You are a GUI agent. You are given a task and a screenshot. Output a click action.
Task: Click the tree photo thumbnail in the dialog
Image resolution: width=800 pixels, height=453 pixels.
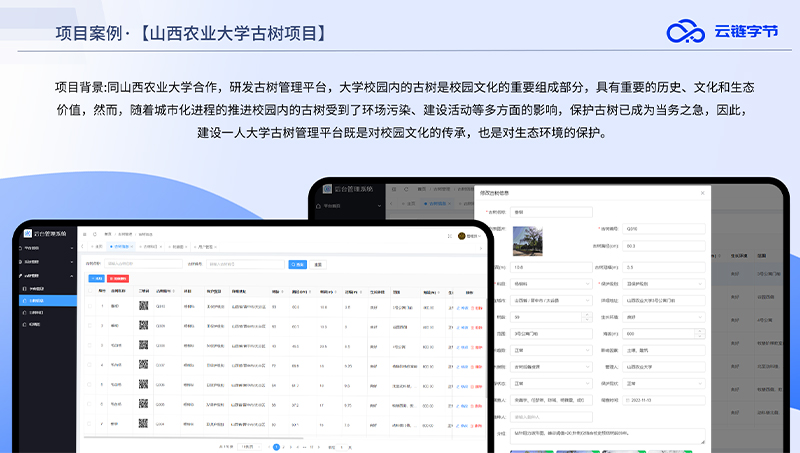tap(528, 241)
